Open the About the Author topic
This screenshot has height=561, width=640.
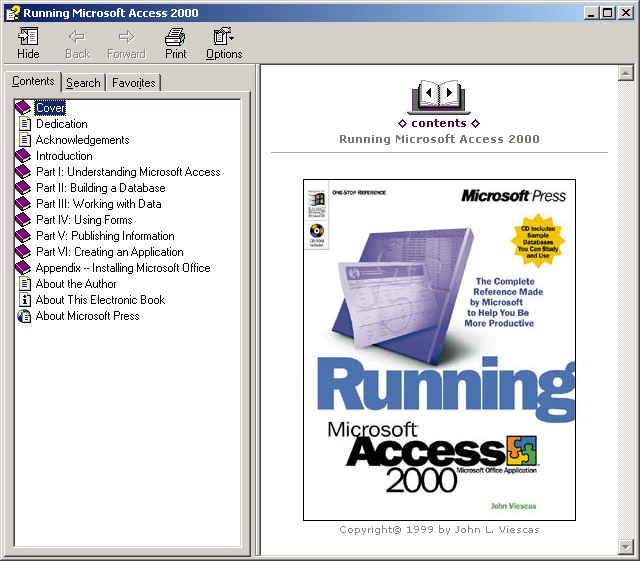click(76, 284)
